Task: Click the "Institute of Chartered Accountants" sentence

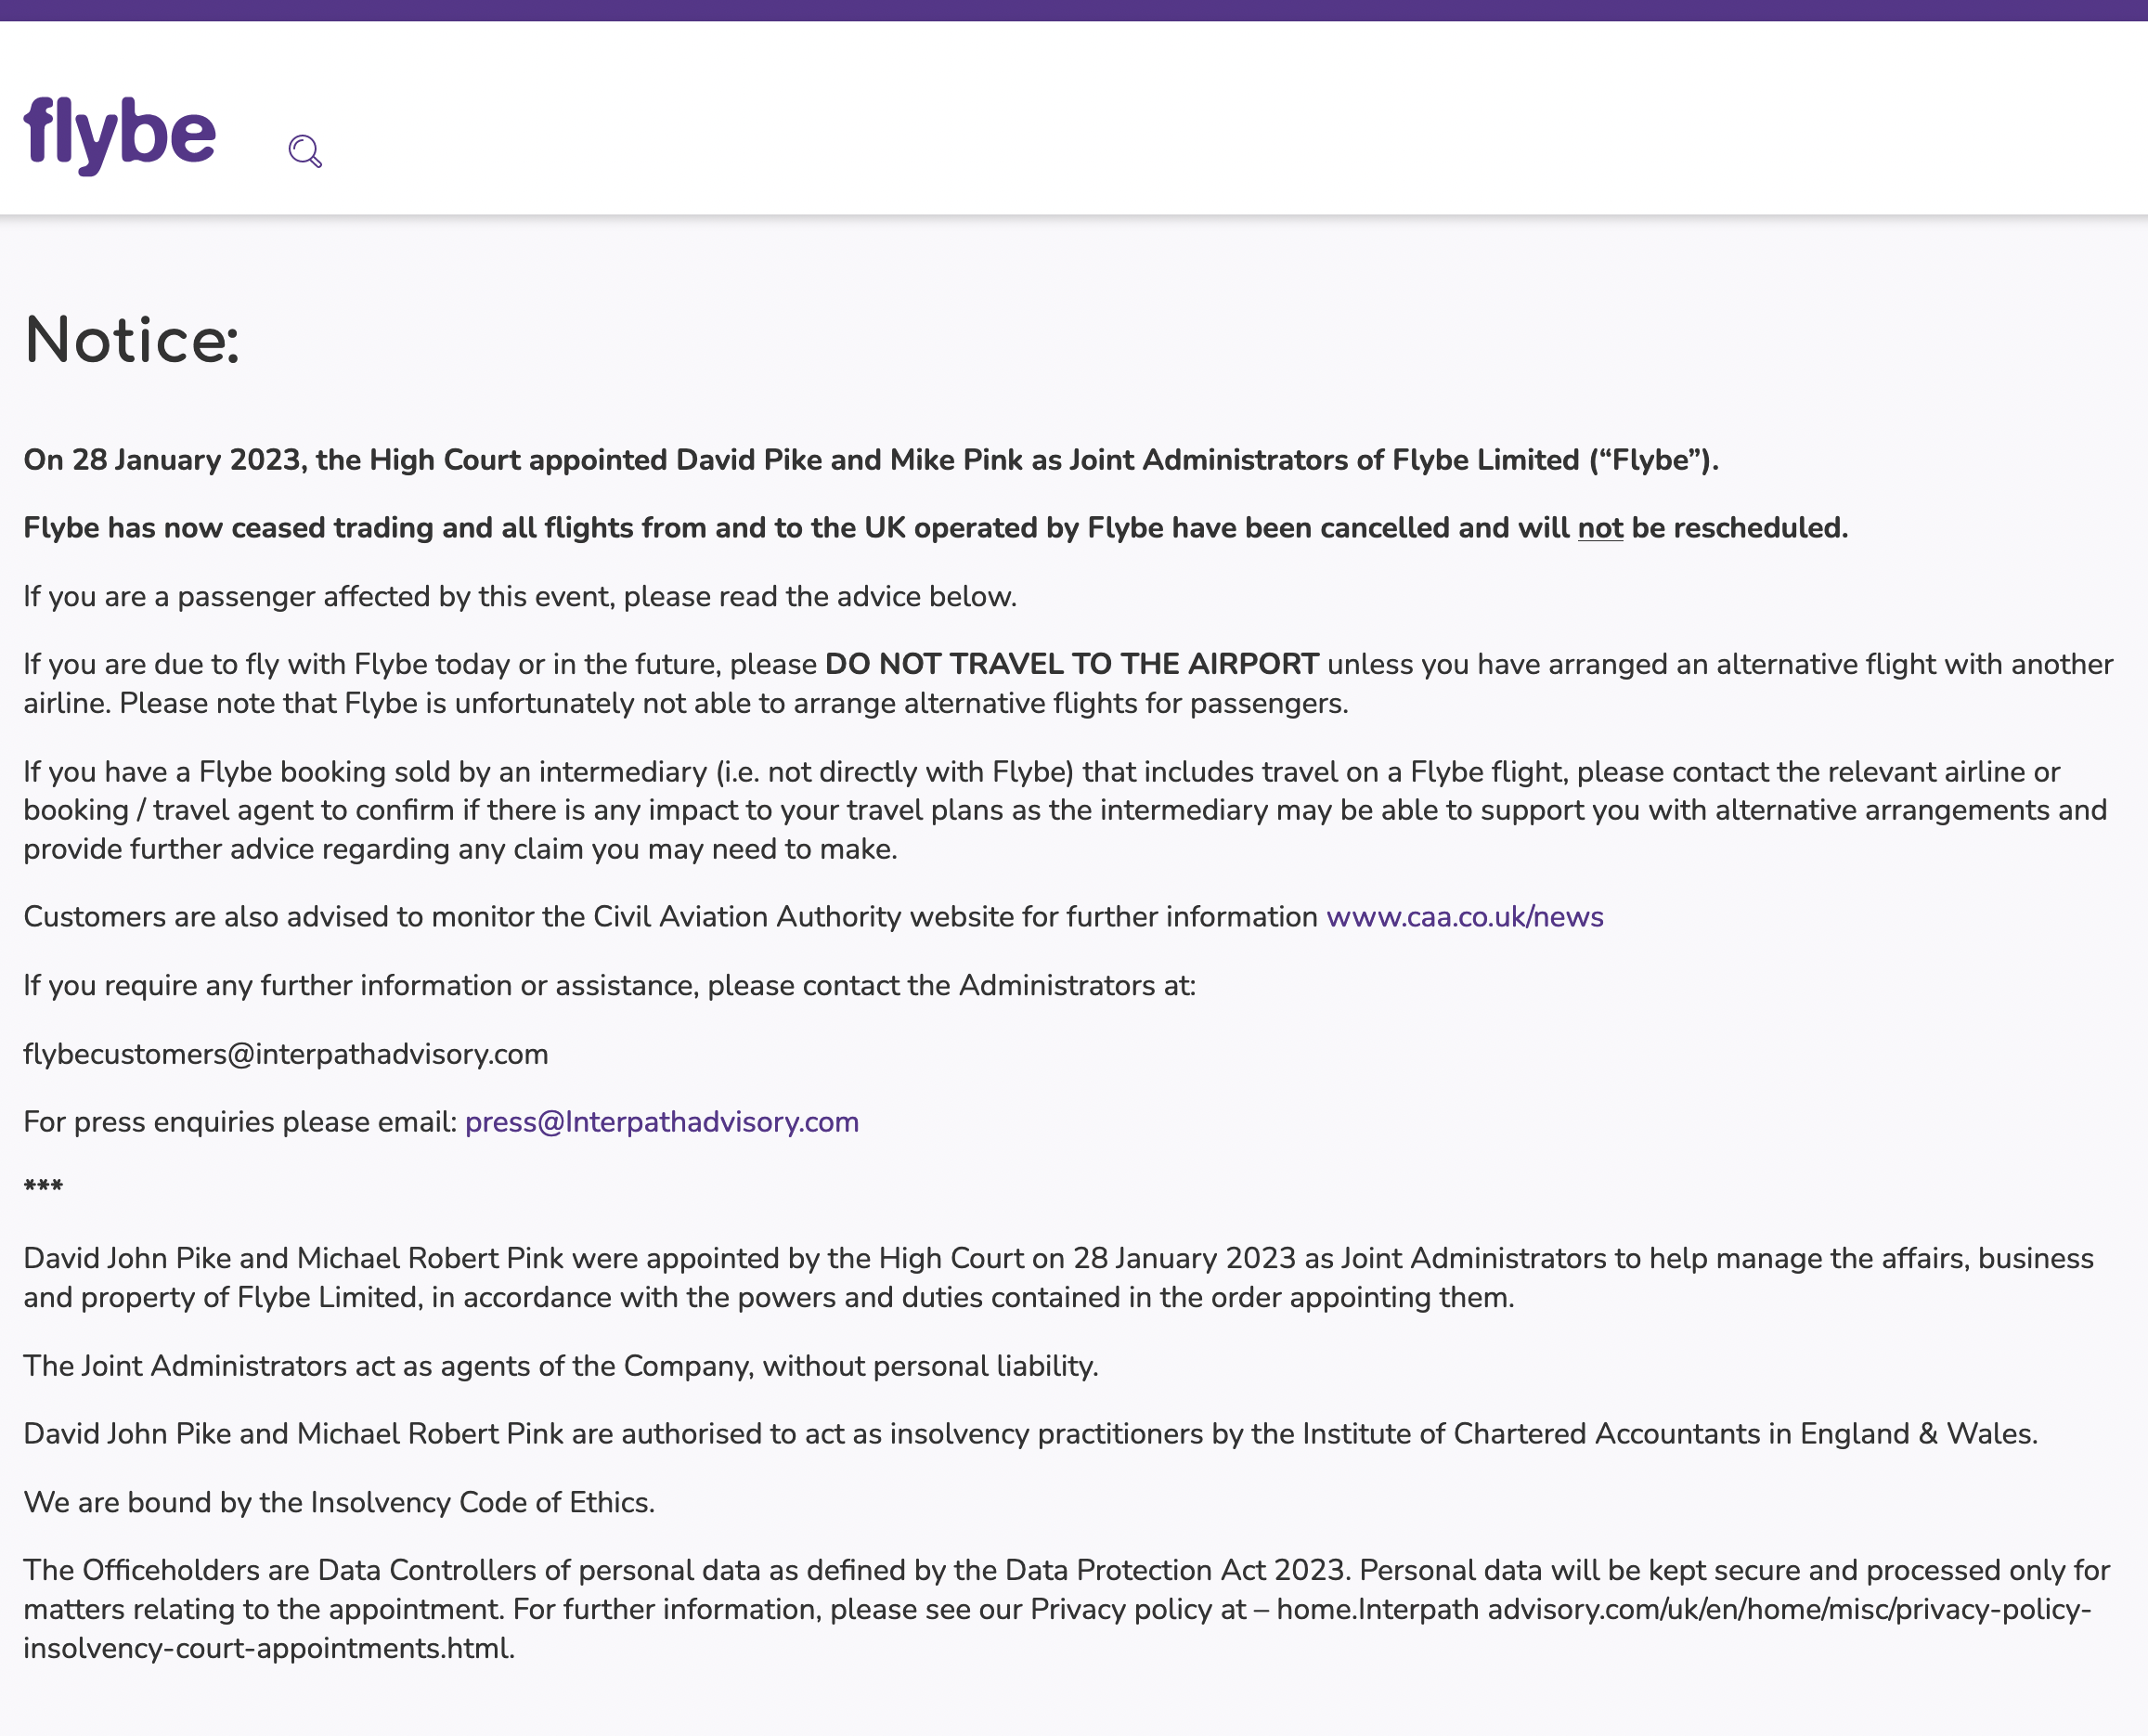Action: click(x=1030, y=1434)
